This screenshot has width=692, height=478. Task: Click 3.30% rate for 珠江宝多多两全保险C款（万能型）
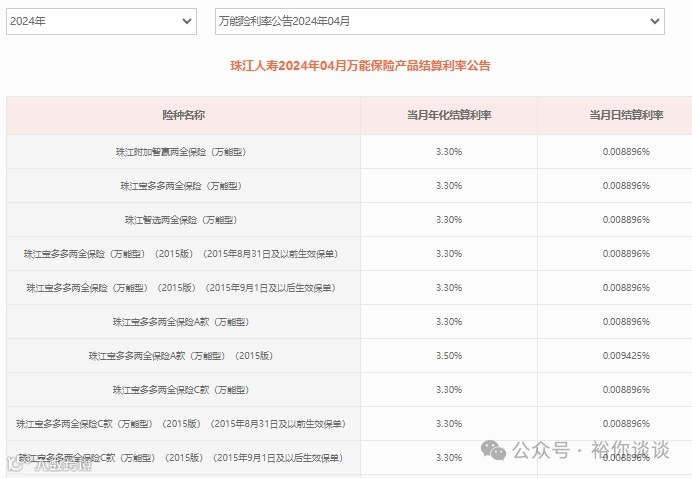tap(449, 390)
